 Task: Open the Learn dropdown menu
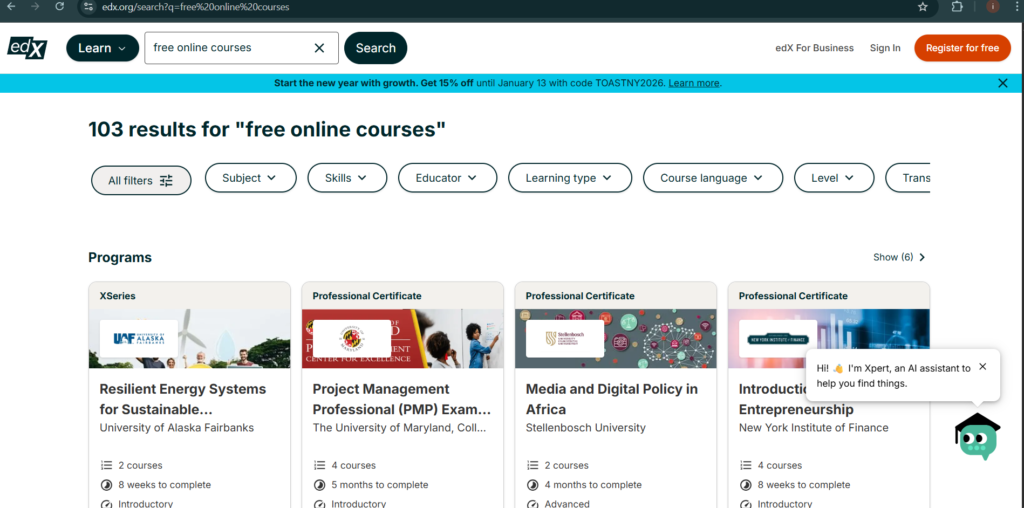click(103, 48)
